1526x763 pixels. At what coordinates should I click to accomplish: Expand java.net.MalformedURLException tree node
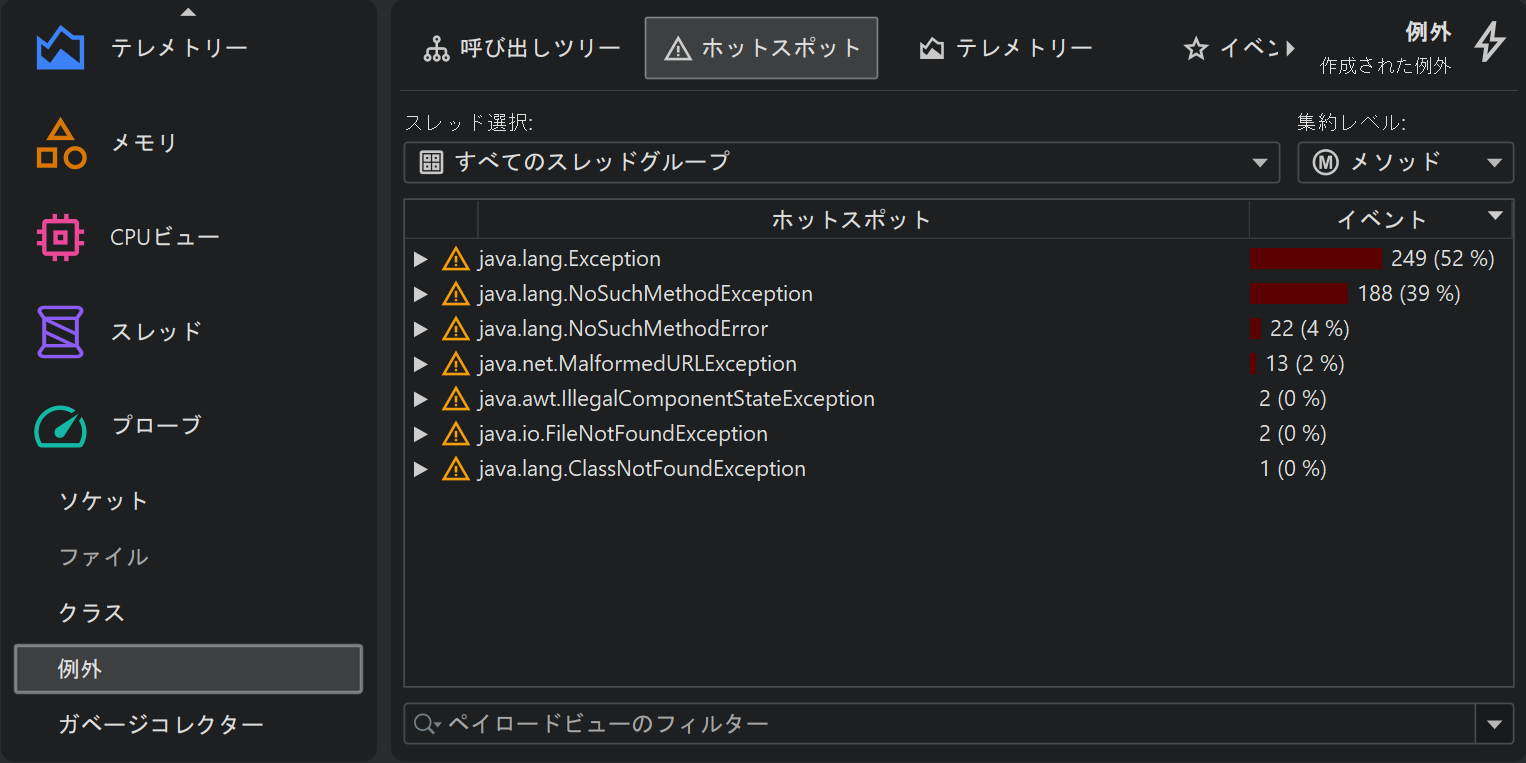pos(421,364)
